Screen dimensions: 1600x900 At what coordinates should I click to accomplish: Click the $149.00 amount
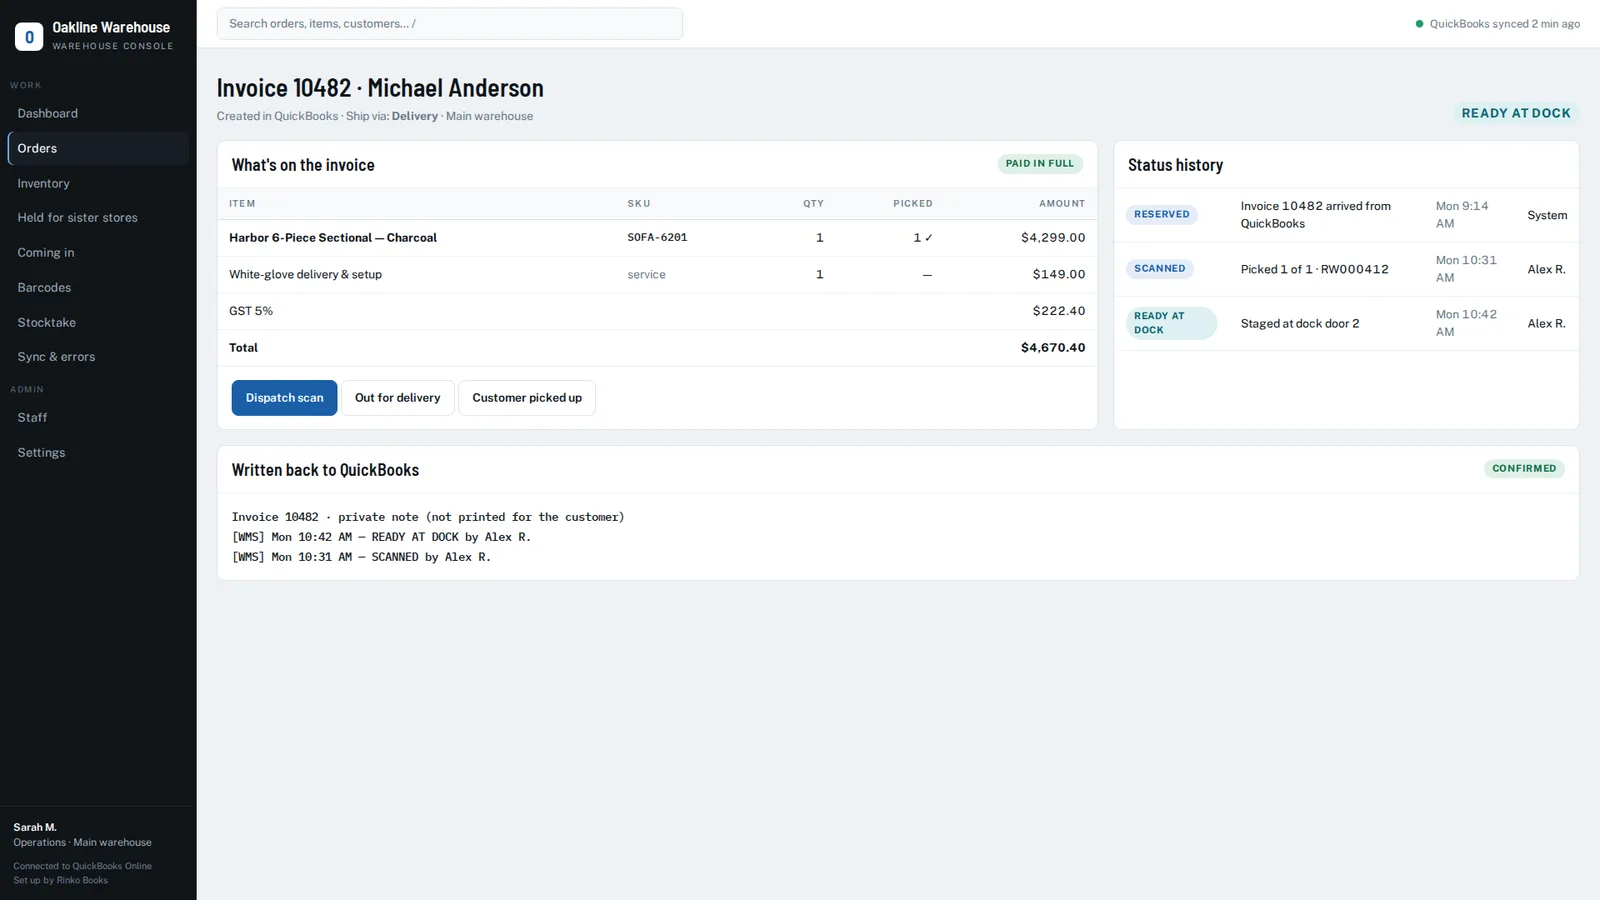(1059, 274)
